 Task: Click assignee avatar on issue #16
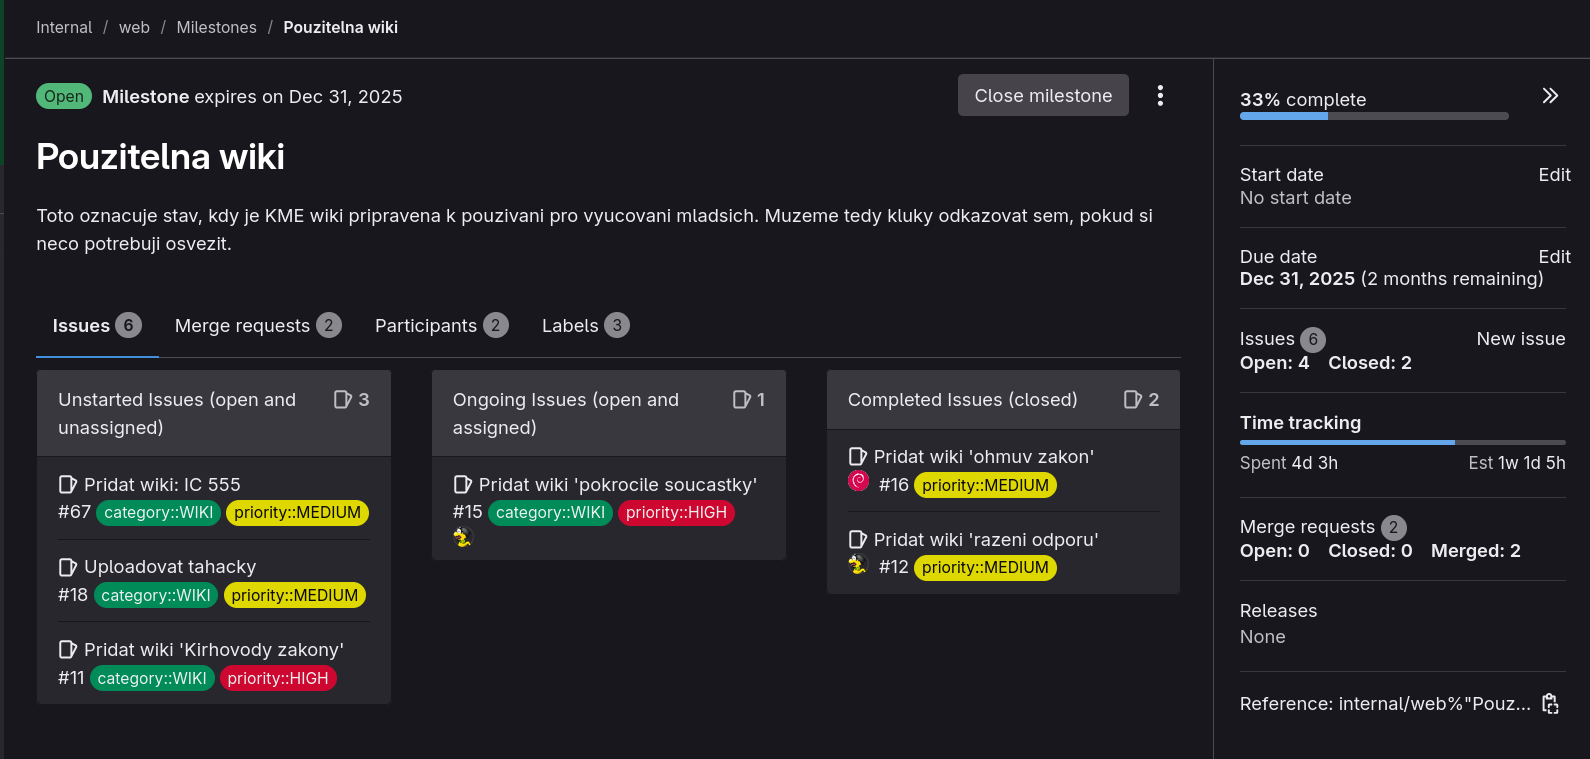859,482
